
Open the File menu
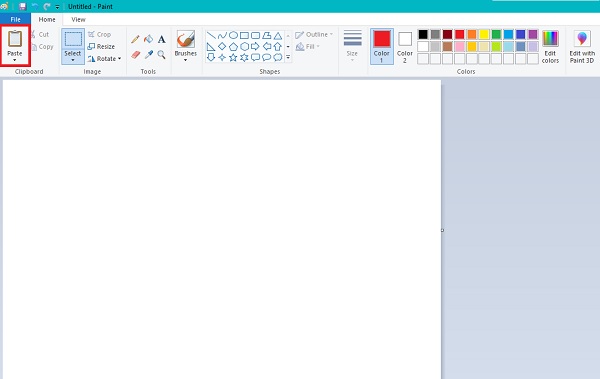tap(15, 19)
